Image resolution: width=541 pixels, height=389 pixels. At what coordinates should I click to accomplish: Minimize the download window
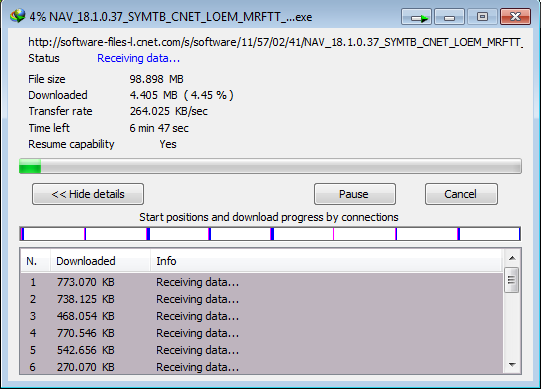[449, 17]
